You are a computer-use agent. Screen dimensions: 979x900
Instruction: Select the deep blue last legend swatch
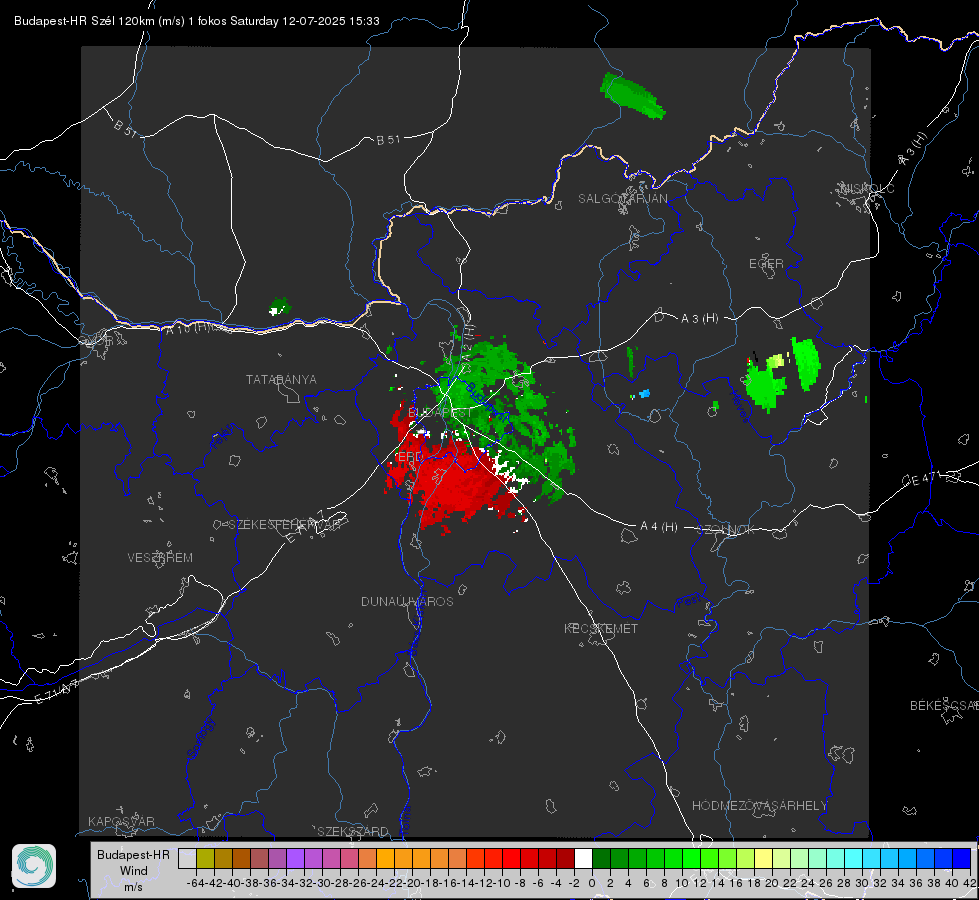962,858
